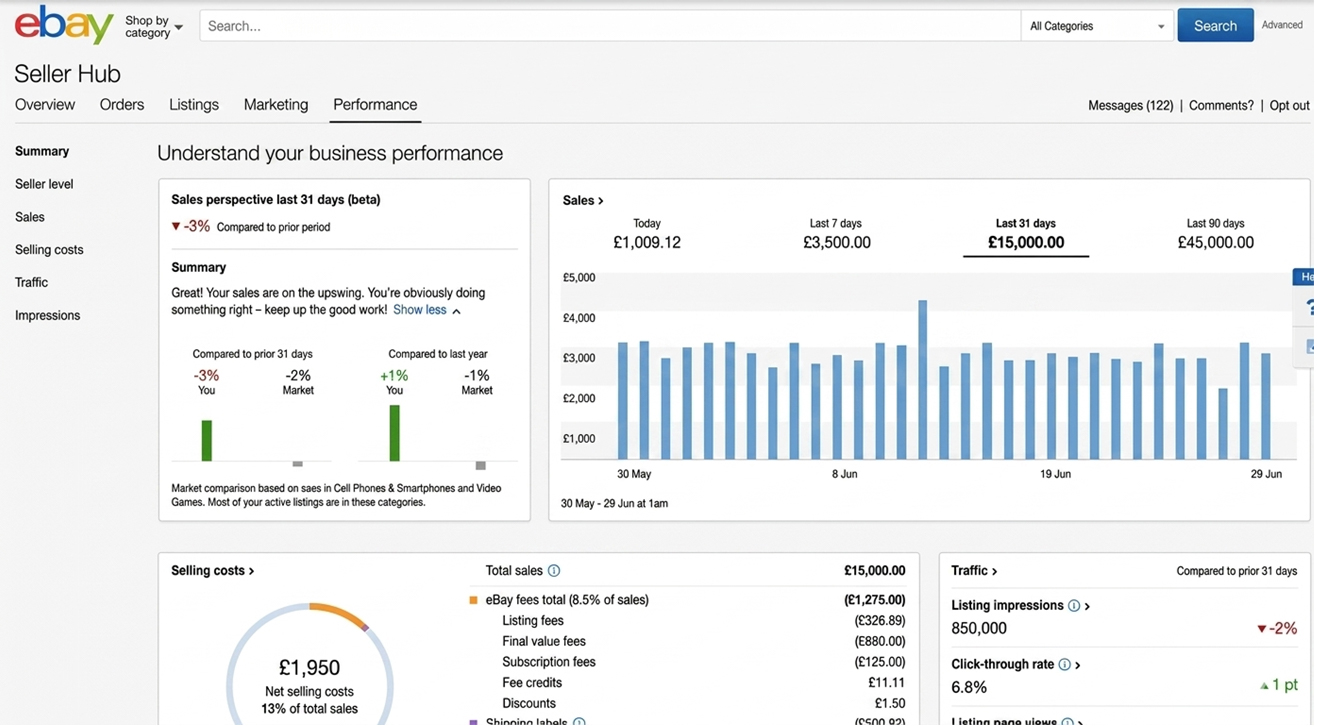
Task: Click into the Search input field
Action: [x=610, y=26]
